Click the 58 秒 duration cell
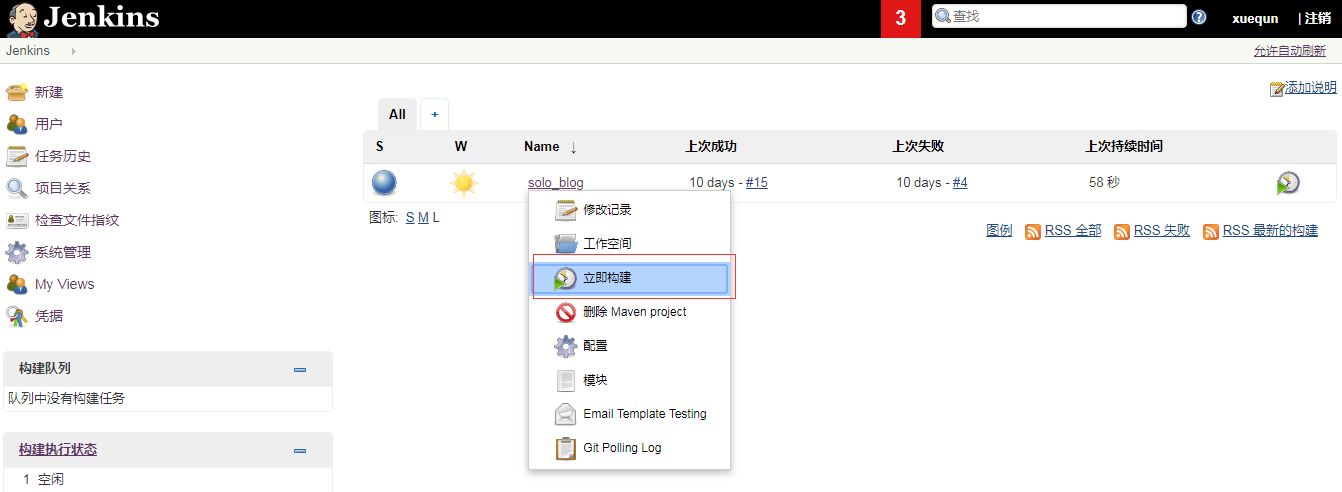 pyautogui.click(x=1104, y=183)
